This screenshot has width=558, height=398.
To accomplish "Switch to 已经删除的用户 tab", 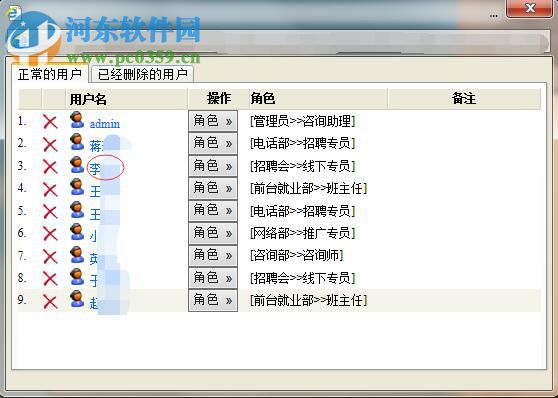I will pos(142,74).
